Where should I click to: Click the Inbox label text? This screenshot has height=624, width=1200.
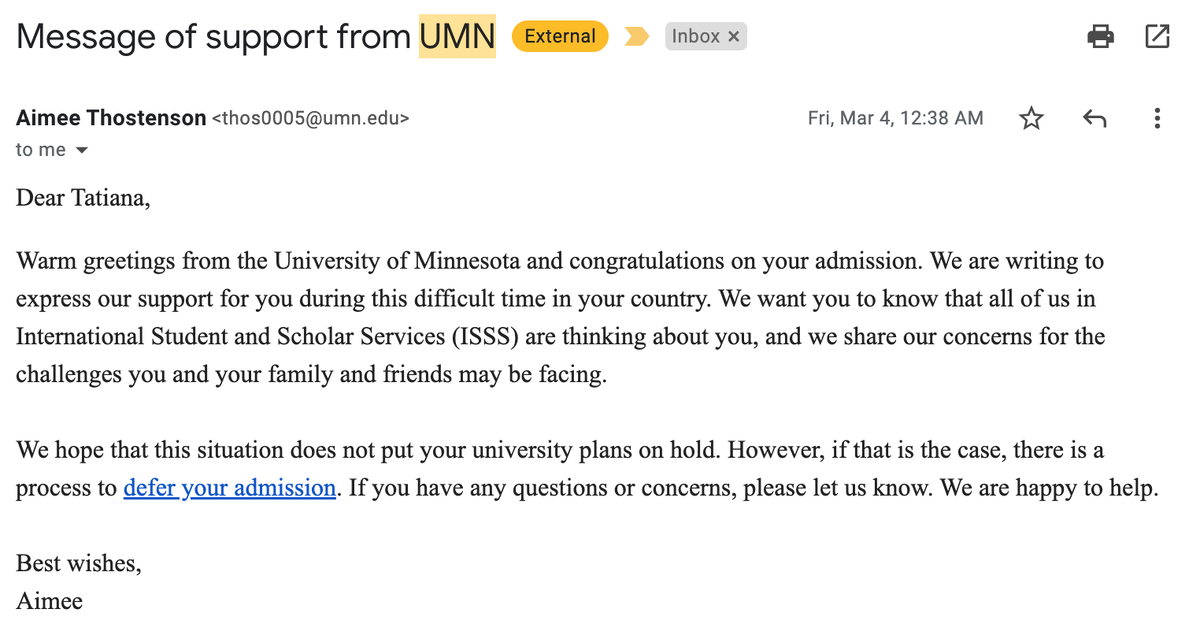pyautogui.click(x=695, y=37)
